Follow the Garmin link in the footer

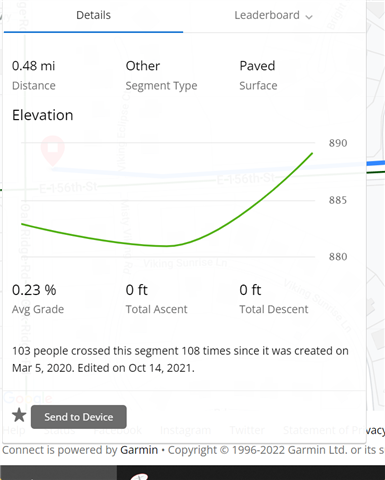(139, 450)
